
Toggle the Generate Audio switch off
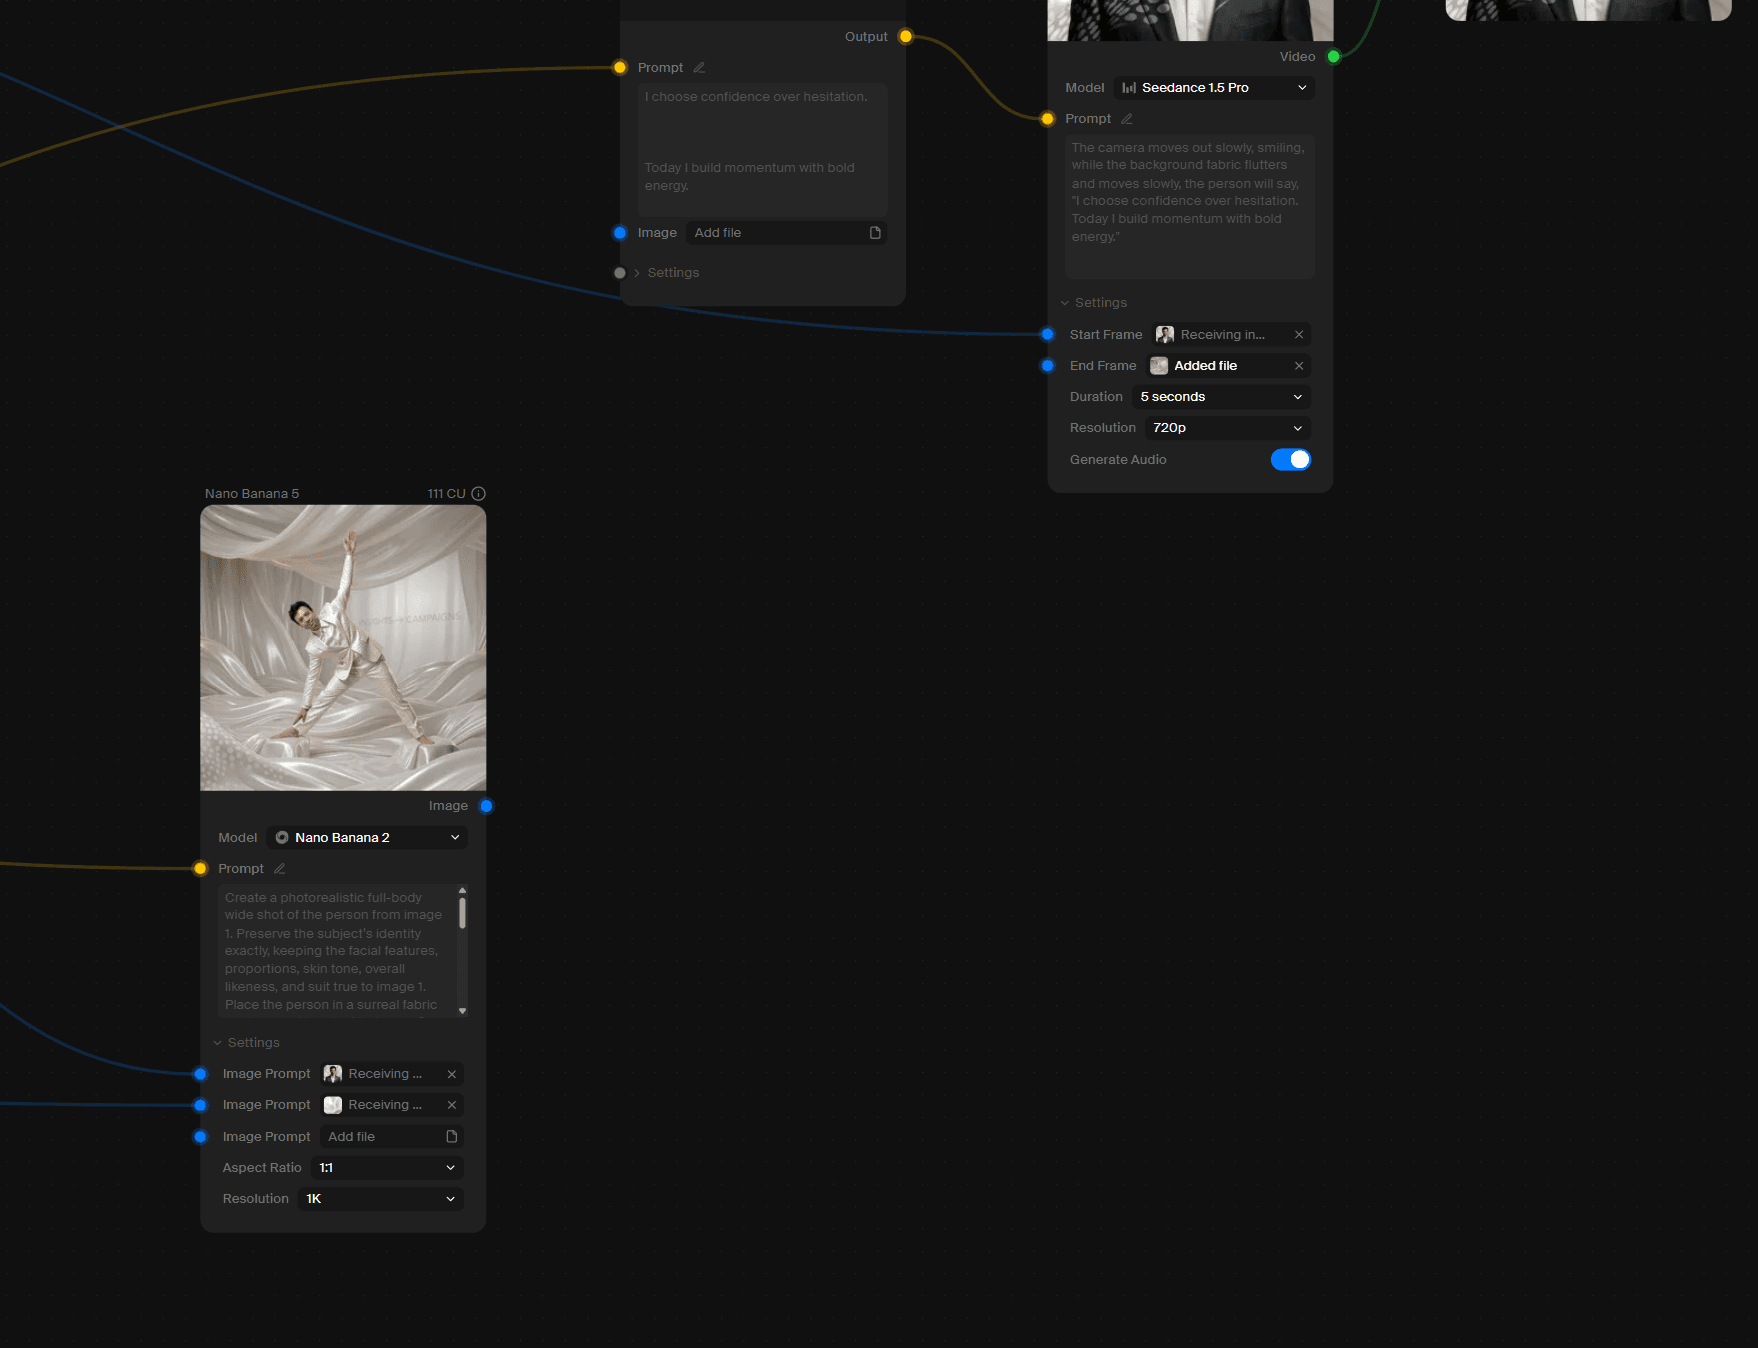(1290, 460)
